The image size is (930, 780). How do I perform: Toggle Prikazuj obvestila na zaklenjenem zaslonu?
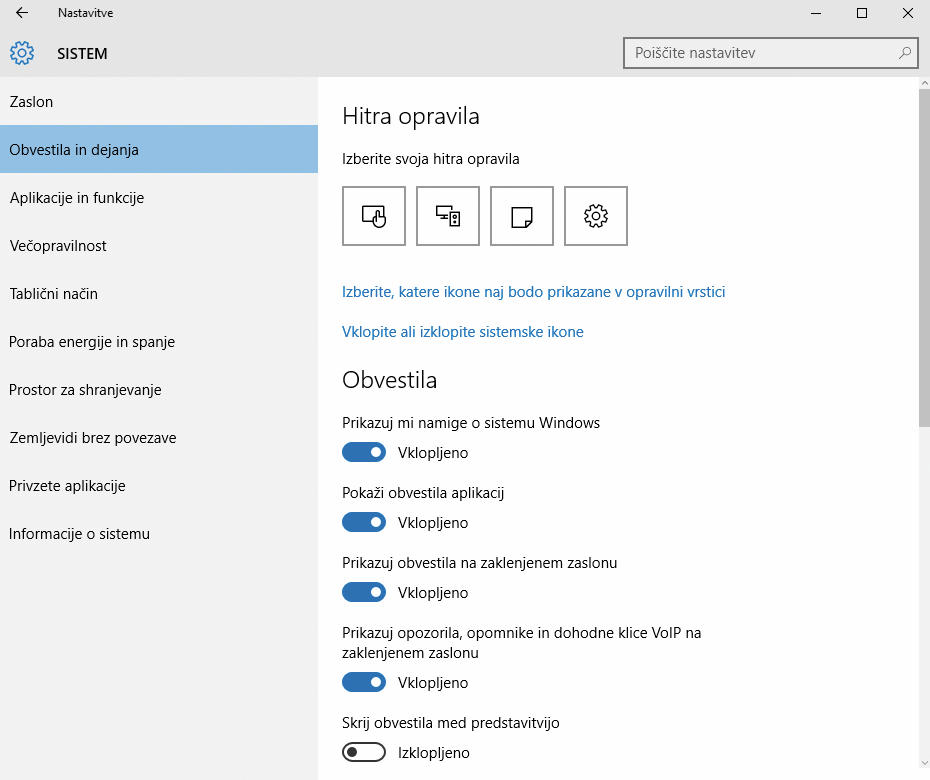click(364, 593)
